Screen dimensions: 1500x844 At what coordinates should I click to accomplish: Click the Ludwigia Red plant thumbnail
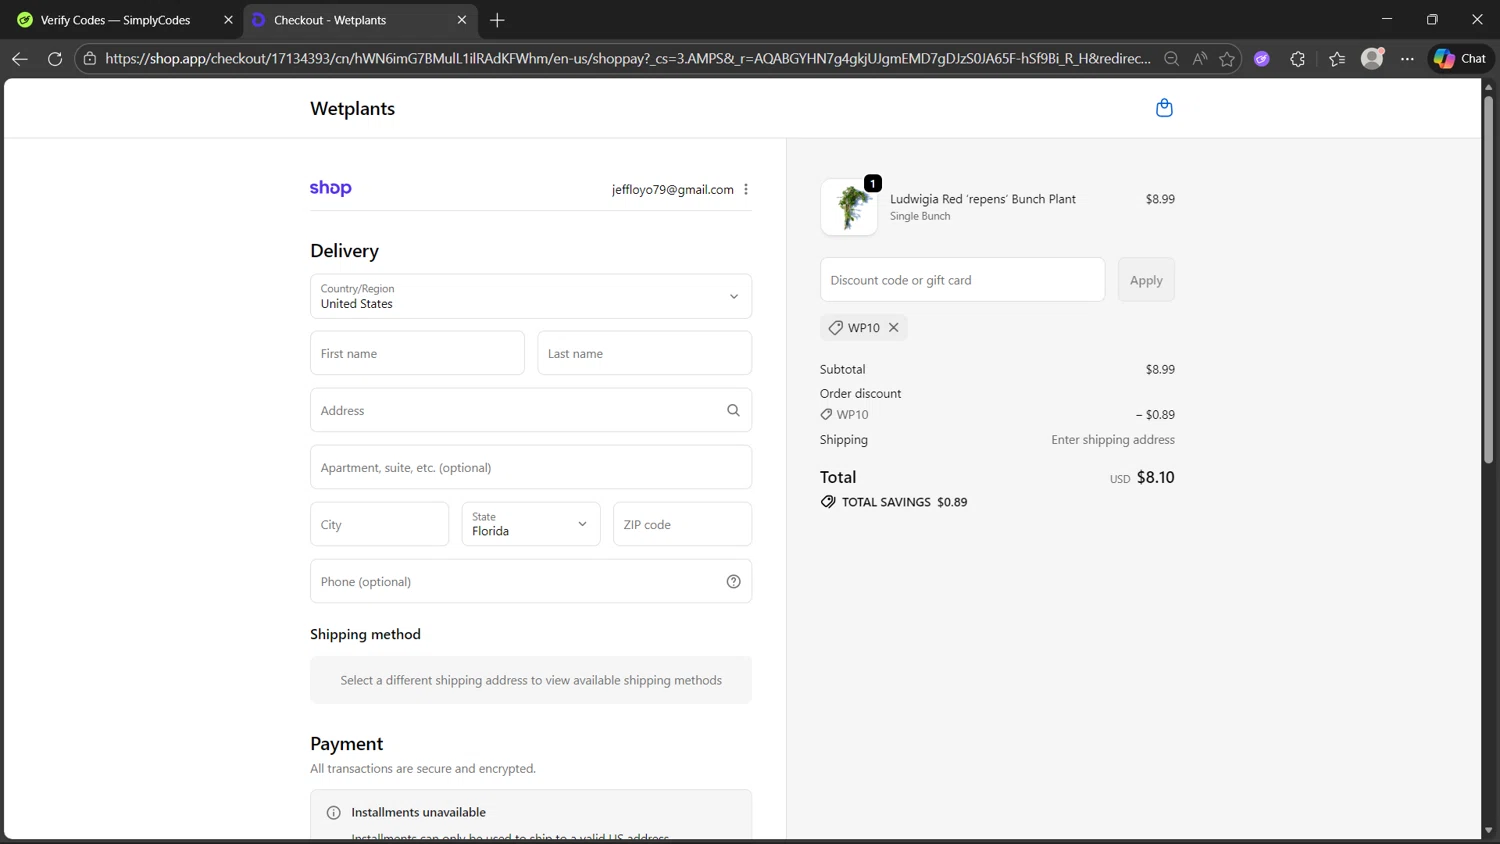(849, 207)
